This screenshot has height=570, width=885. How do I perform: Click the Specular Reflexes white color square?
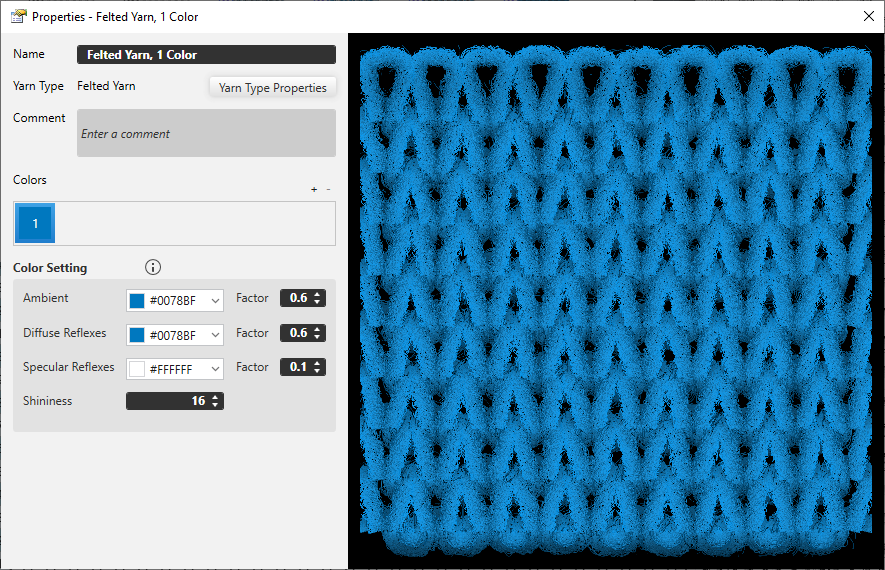click(137, 369)
